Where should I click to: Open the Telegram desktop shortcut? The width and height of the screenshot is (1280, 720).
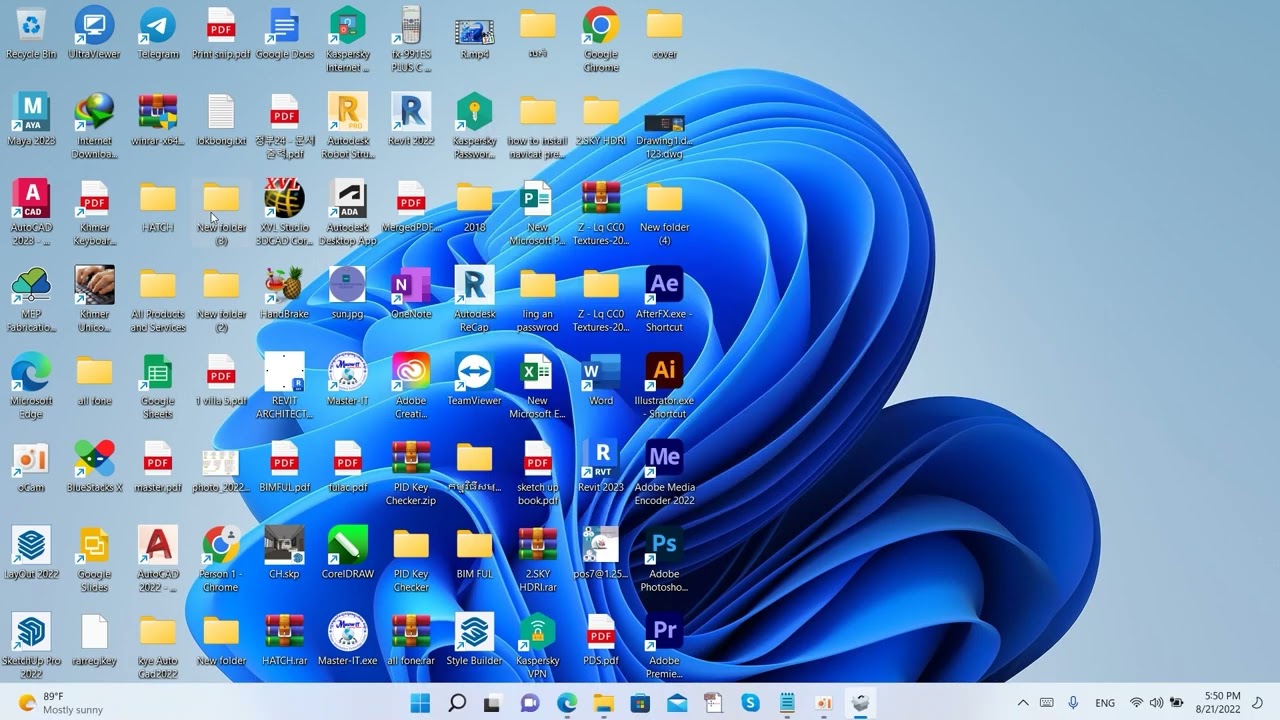click(158, 33)
